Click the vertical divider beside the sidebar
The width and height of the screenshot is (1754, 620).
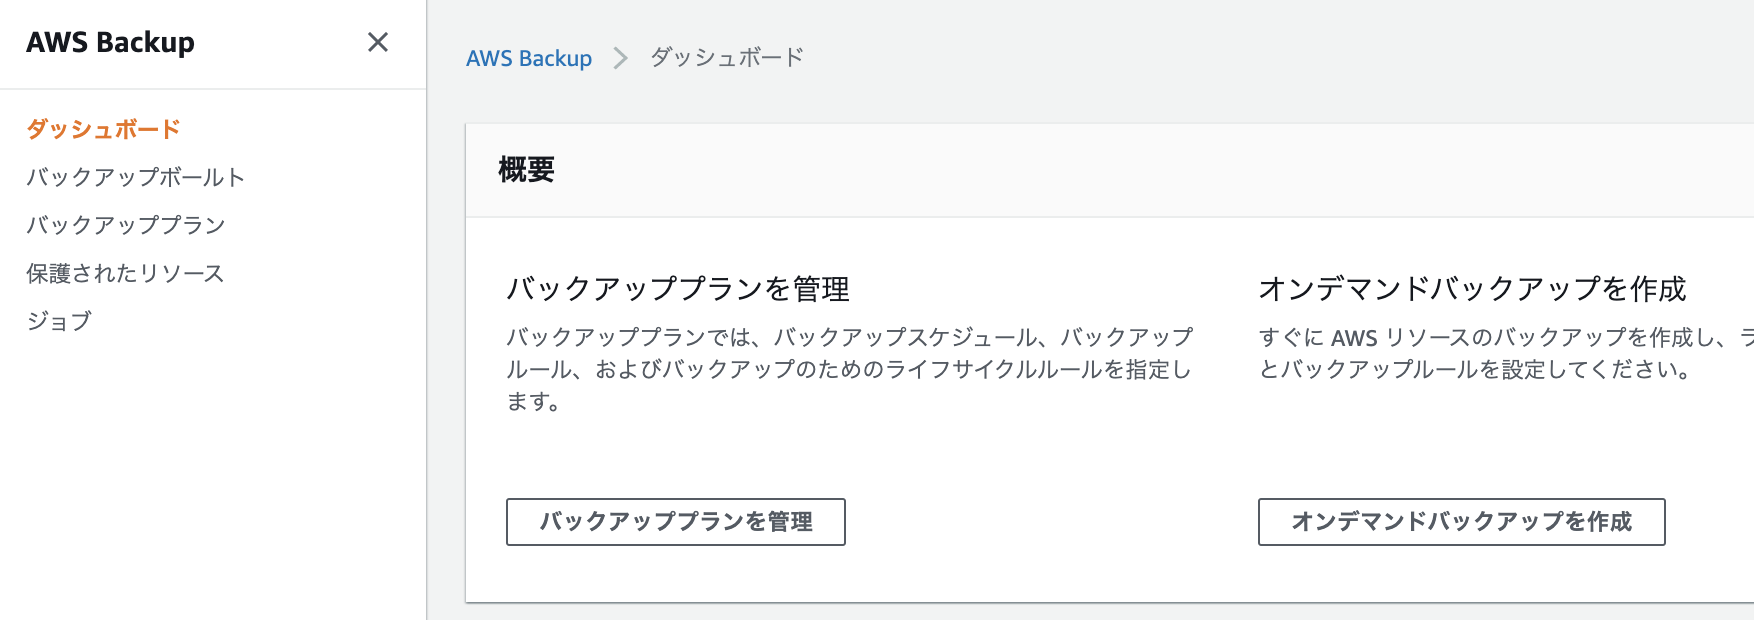point(427,310)
